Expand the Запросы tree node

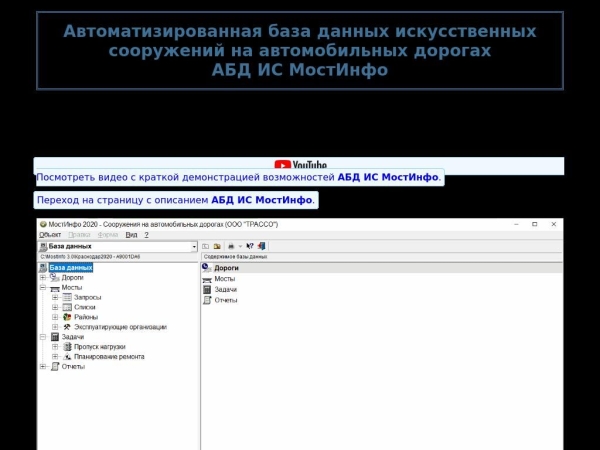pos(55,297)
